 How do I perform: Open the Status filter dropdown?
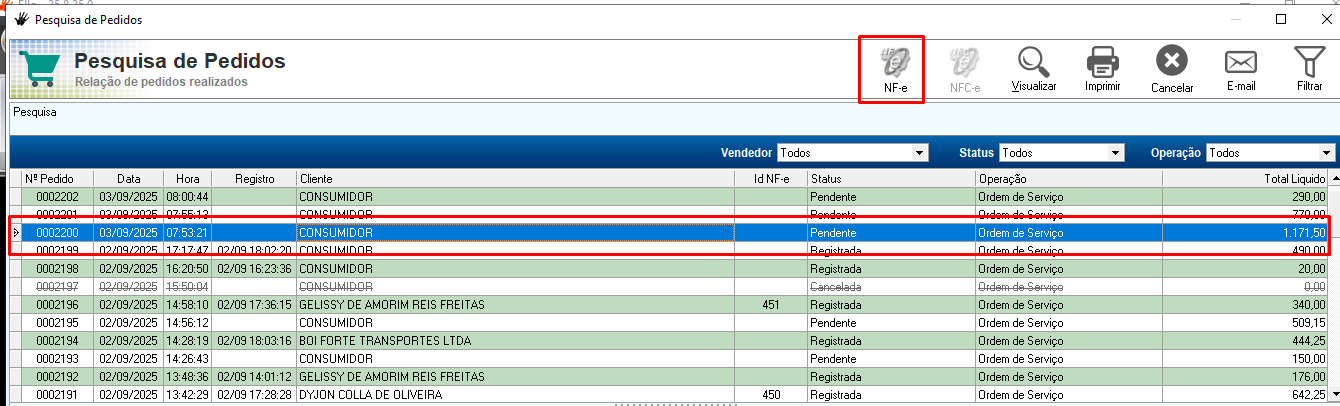(1116, 153)
